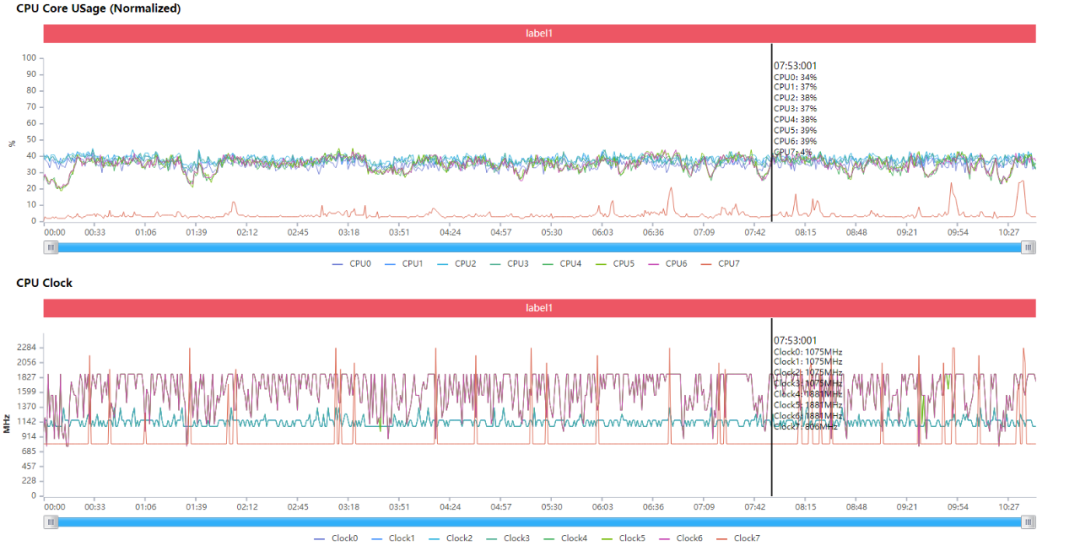Image resolution: width=1080 pixels, height=546 pixels.
Task: Toggle CPU4 series in usage legend
Action: coord(562,264)
